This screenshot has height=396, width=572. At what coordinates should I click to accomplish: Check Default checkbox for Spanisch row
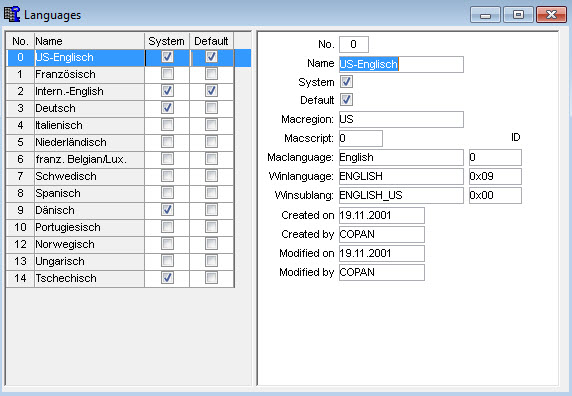(x=212, y=193)
